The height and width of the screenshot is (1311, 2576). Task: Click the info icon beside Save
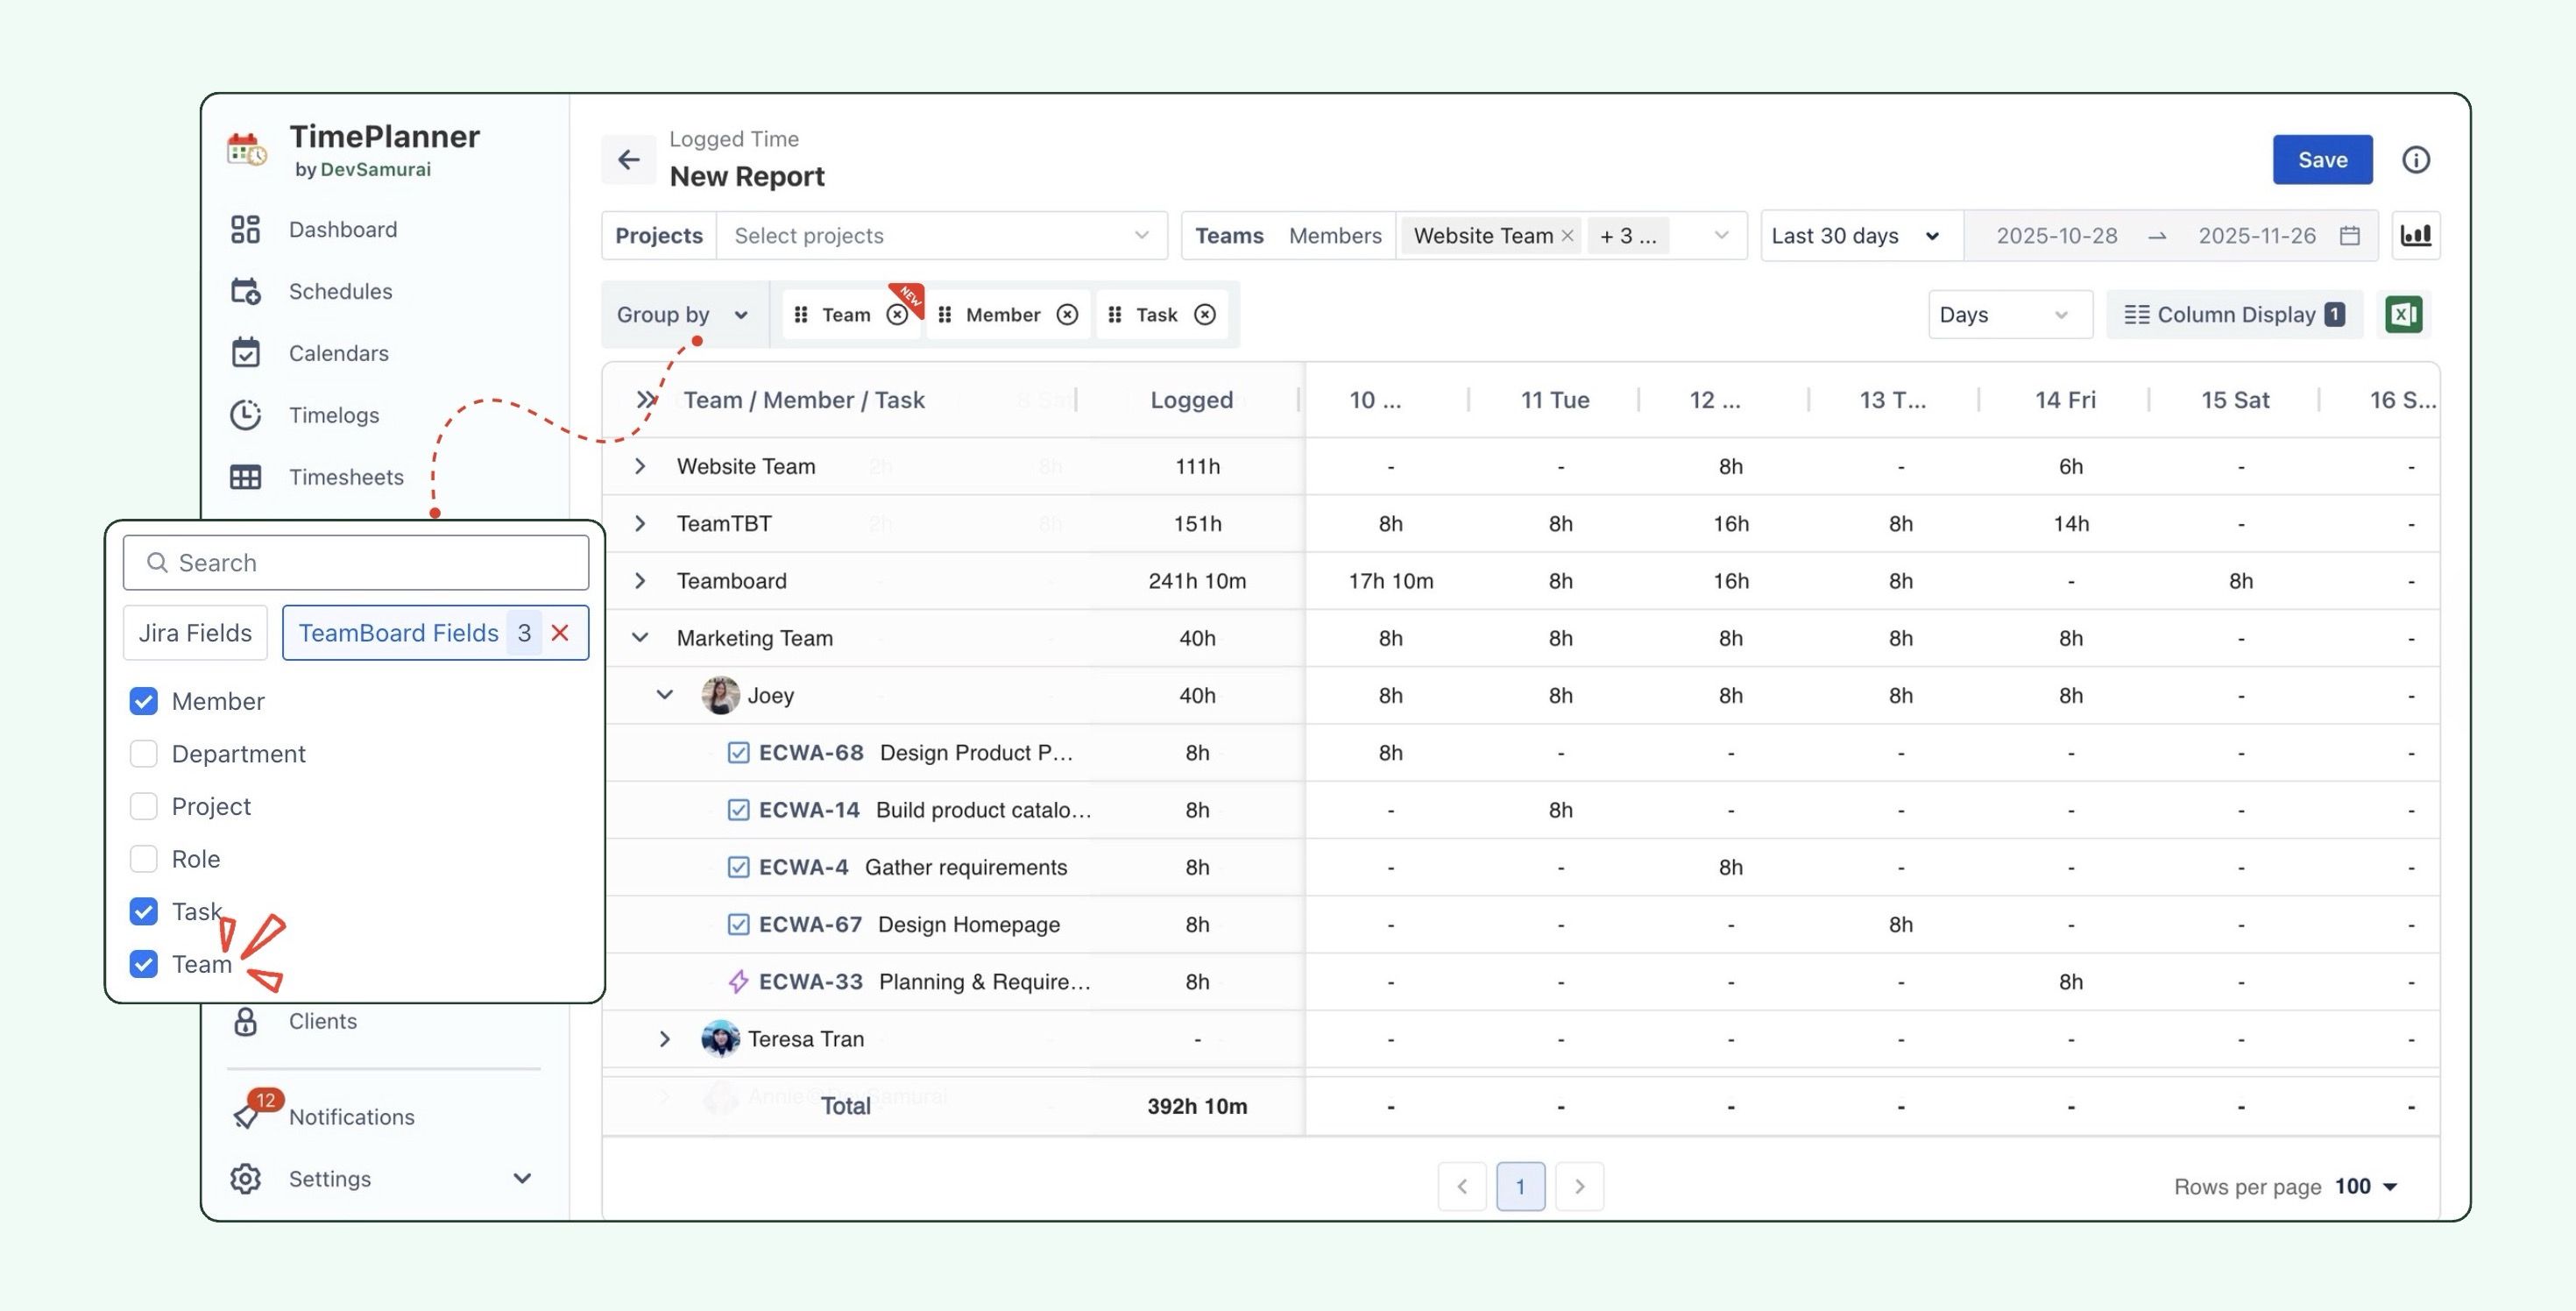click(2415, 160)
